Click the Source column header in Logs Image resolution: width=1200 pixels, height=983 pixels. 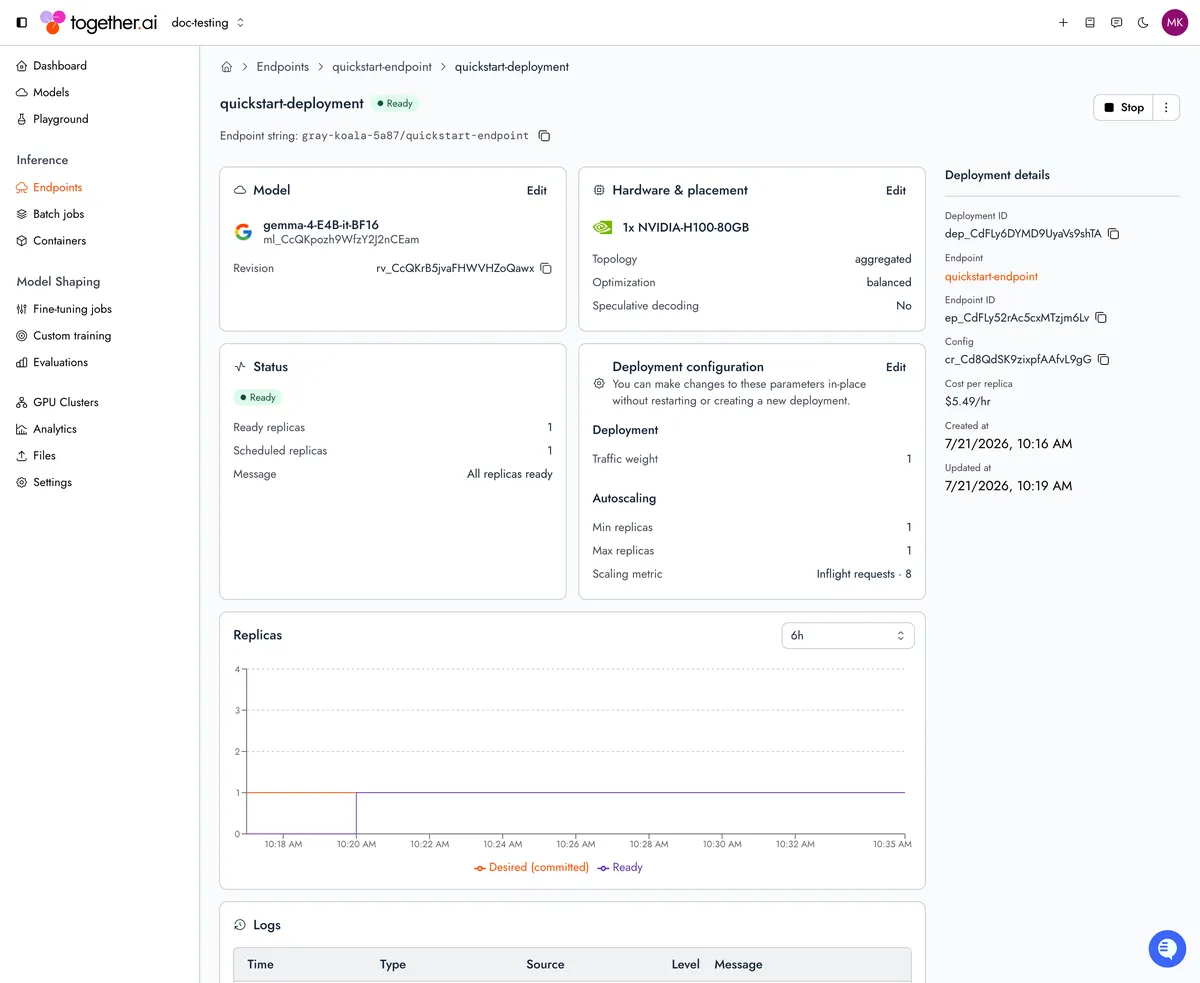(x=545, y=965)
